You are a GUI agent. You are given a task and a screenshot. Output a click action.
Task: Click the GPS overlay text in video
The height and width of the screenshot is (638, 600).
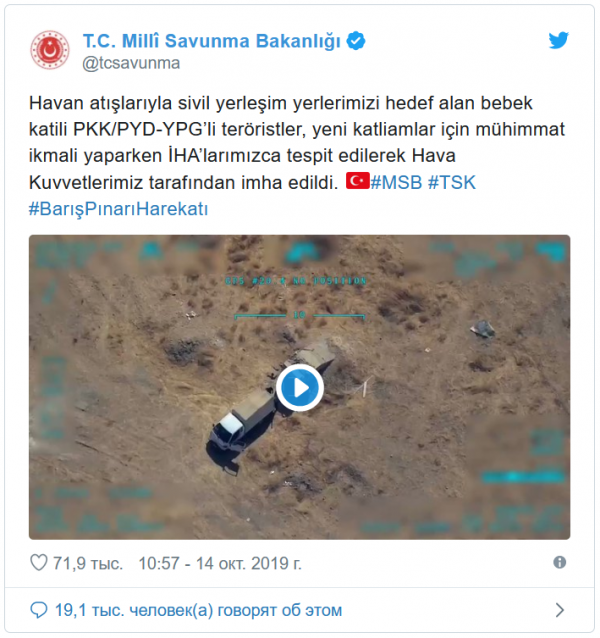(x=296, y=281)
